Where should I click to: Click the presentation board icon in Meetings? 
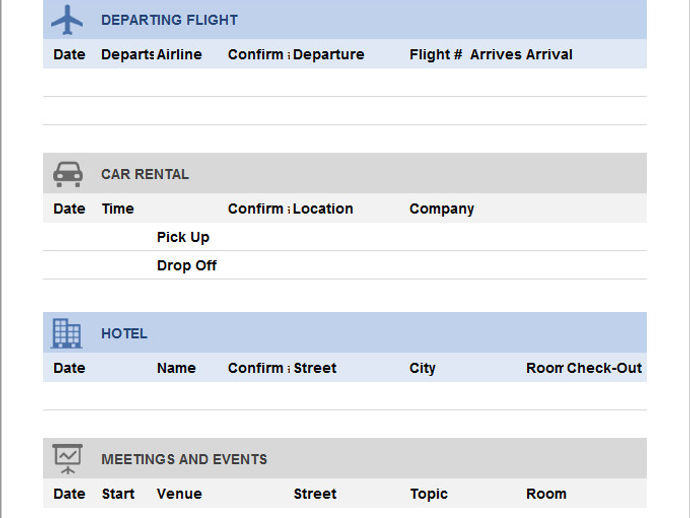point(67,459)
